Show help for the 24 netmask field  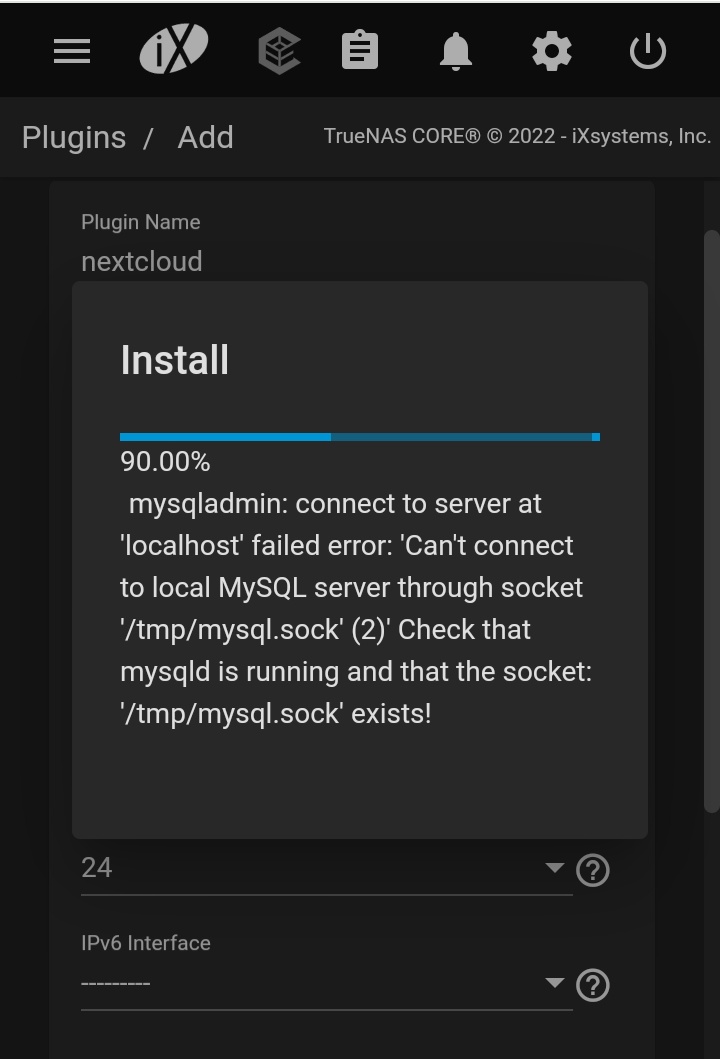[593, 870]
